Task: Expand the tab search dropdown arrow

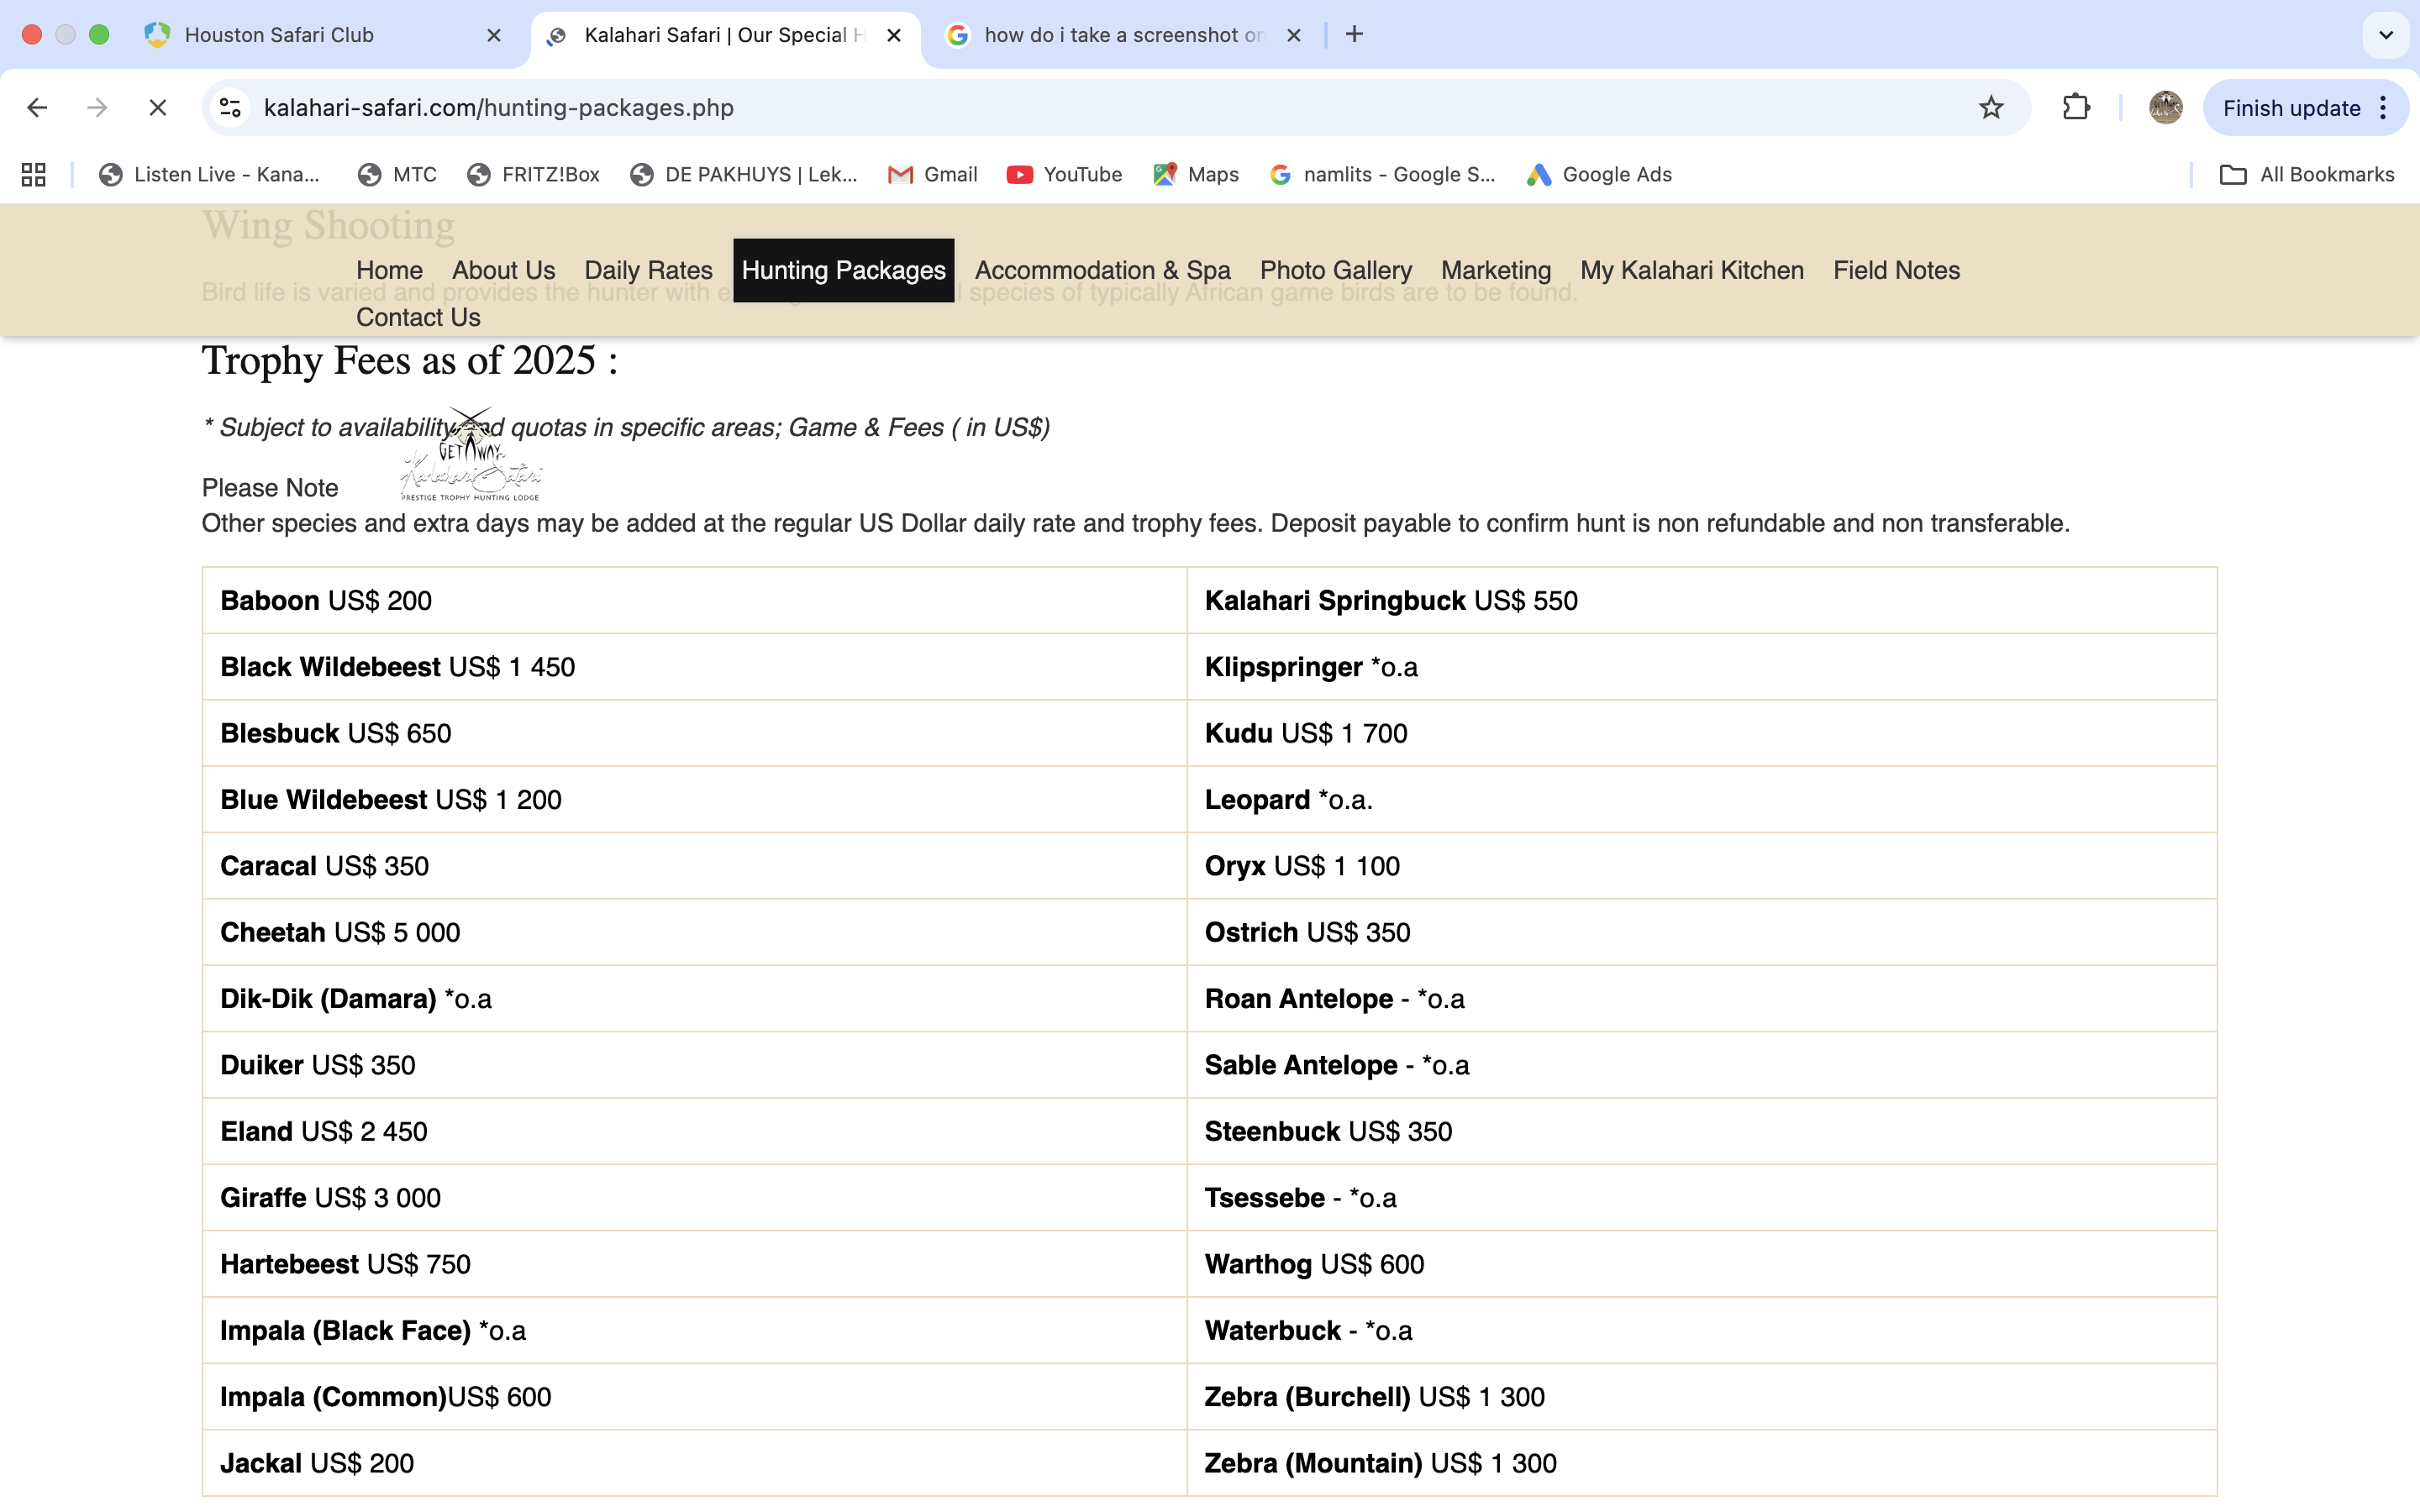Action: (2386, 35)
